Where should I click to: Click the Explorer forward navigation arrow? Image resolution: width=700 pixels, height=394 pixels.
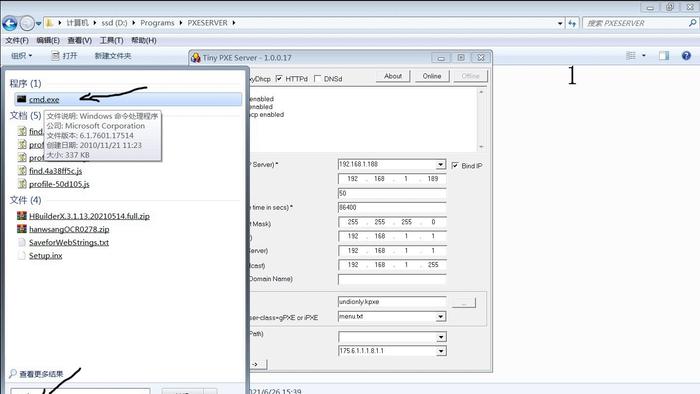pyautogui.click(x=27, y=23)
